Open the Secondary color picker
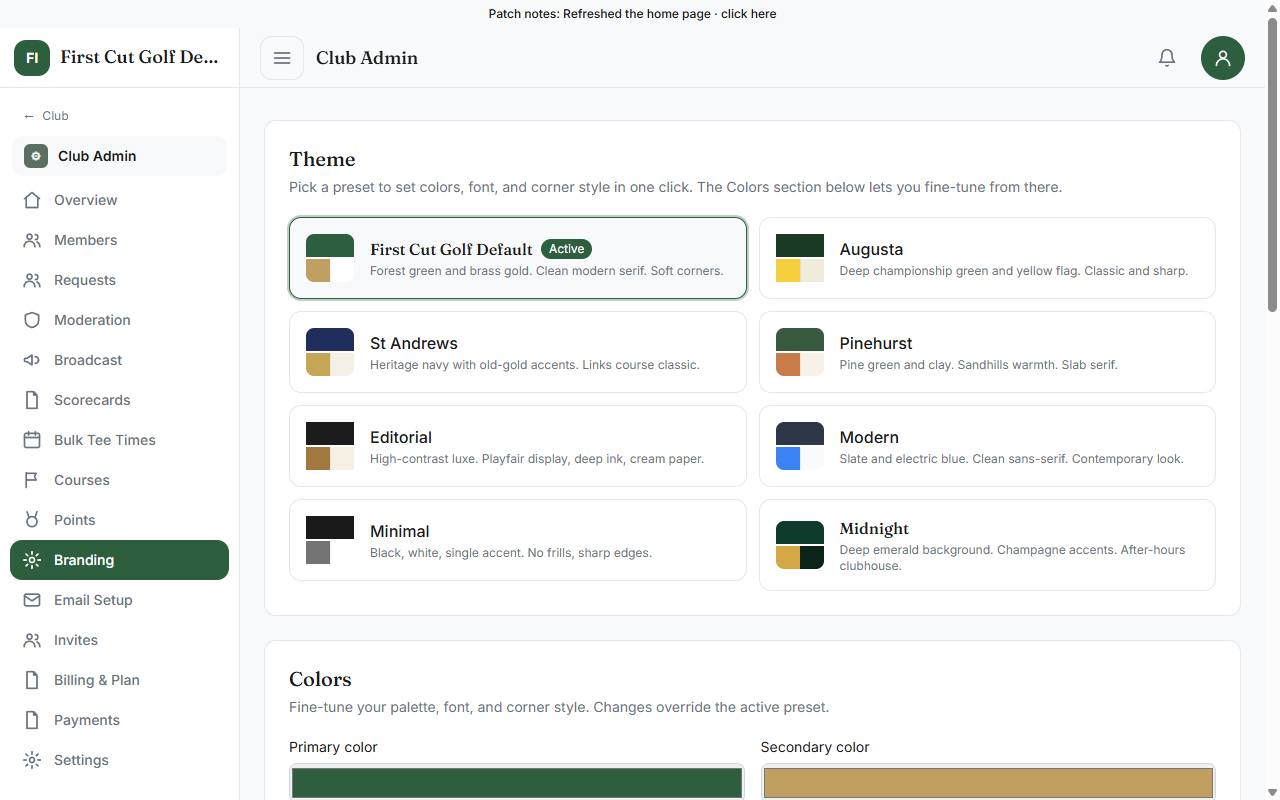This screenshot has width=1280, height=800. pos(988,782)
